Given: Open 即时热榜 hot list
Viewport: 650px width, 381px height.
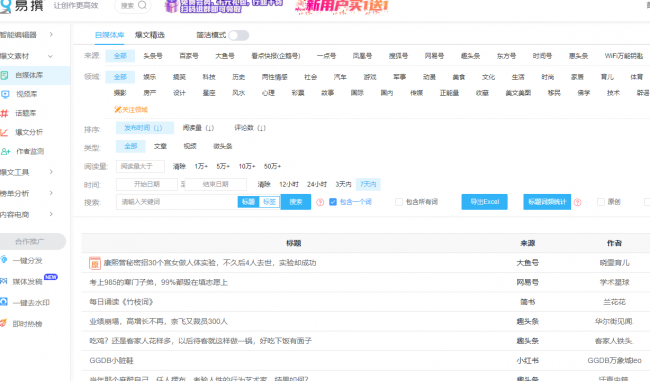Looking at the screenshot, I should coord(27,324).
